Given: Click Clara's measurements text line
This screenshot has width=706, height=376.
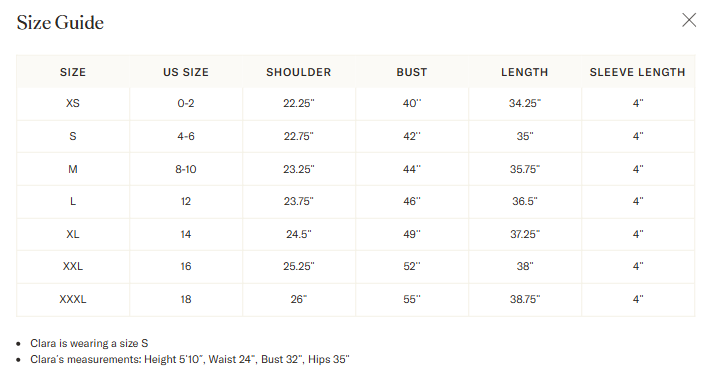Looking at the screenshot, I should coord(190,360).
